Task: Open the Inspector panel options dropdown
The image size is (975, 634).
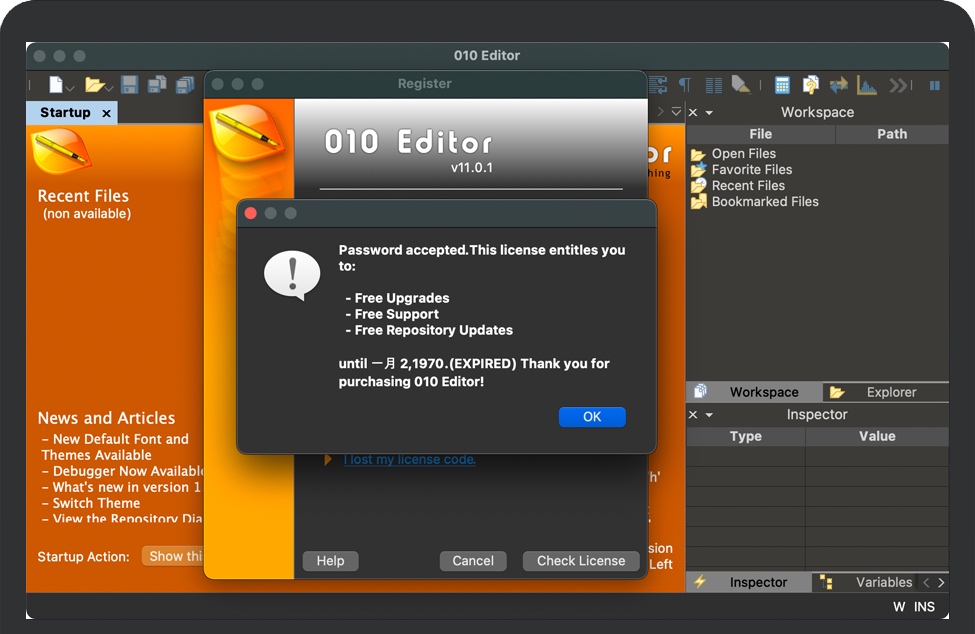Action: [x=709, y=415]
